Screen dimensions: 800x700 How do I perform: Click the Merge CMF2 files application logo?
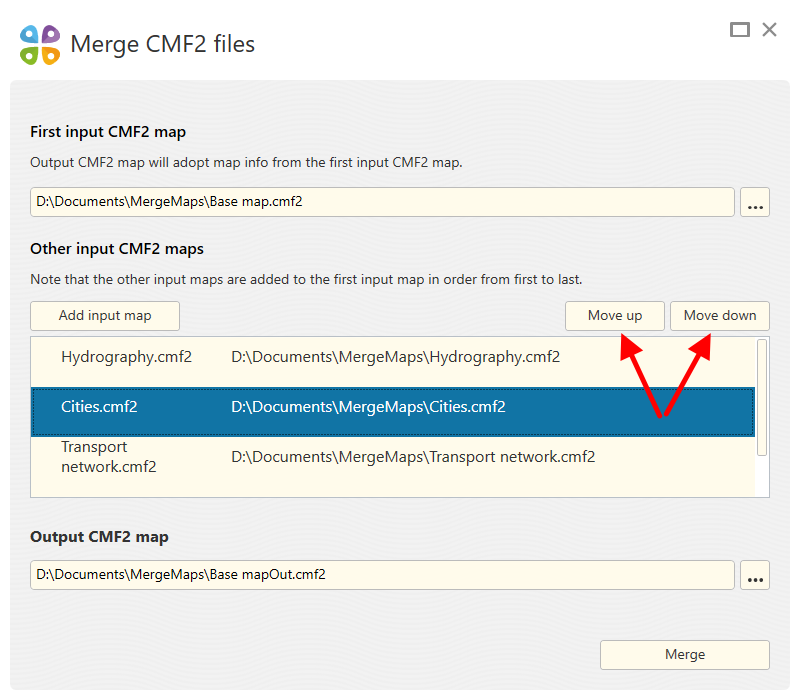click(39, 44)
